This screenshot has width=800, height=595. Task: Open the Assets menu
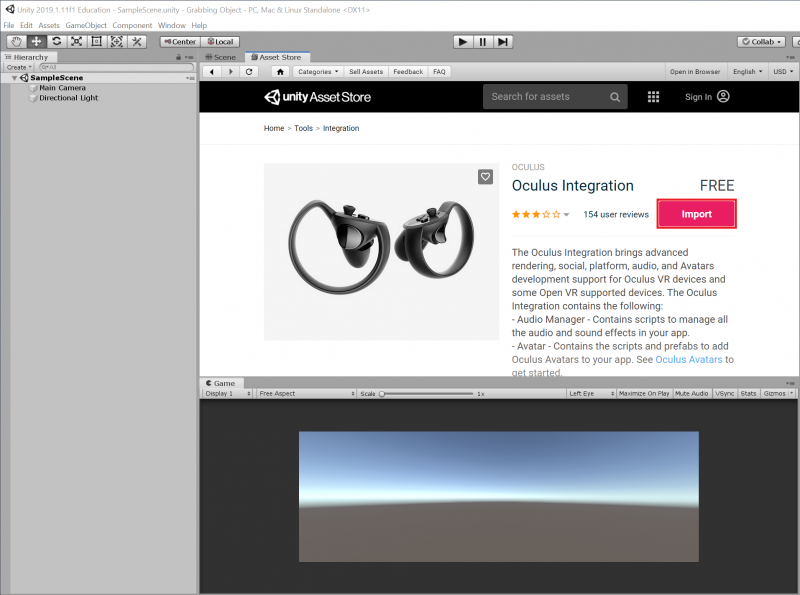pyautogui.click(x=48, y=25)
